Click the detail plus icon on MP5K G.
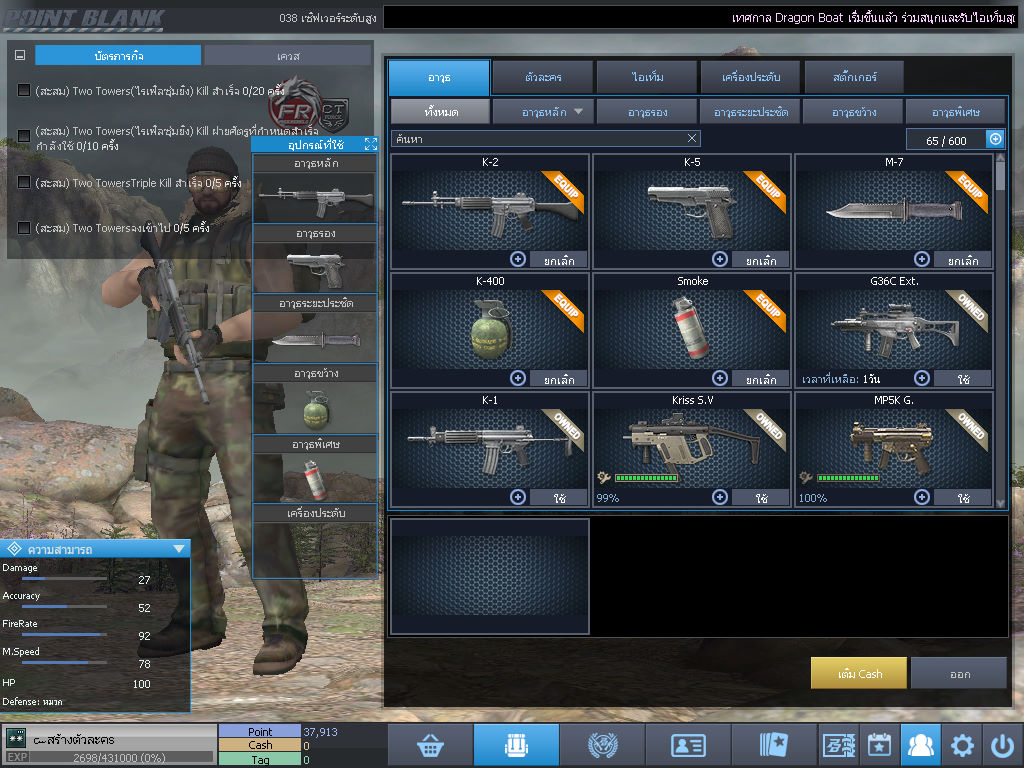The image size is (1024, 768). (921, 497)
